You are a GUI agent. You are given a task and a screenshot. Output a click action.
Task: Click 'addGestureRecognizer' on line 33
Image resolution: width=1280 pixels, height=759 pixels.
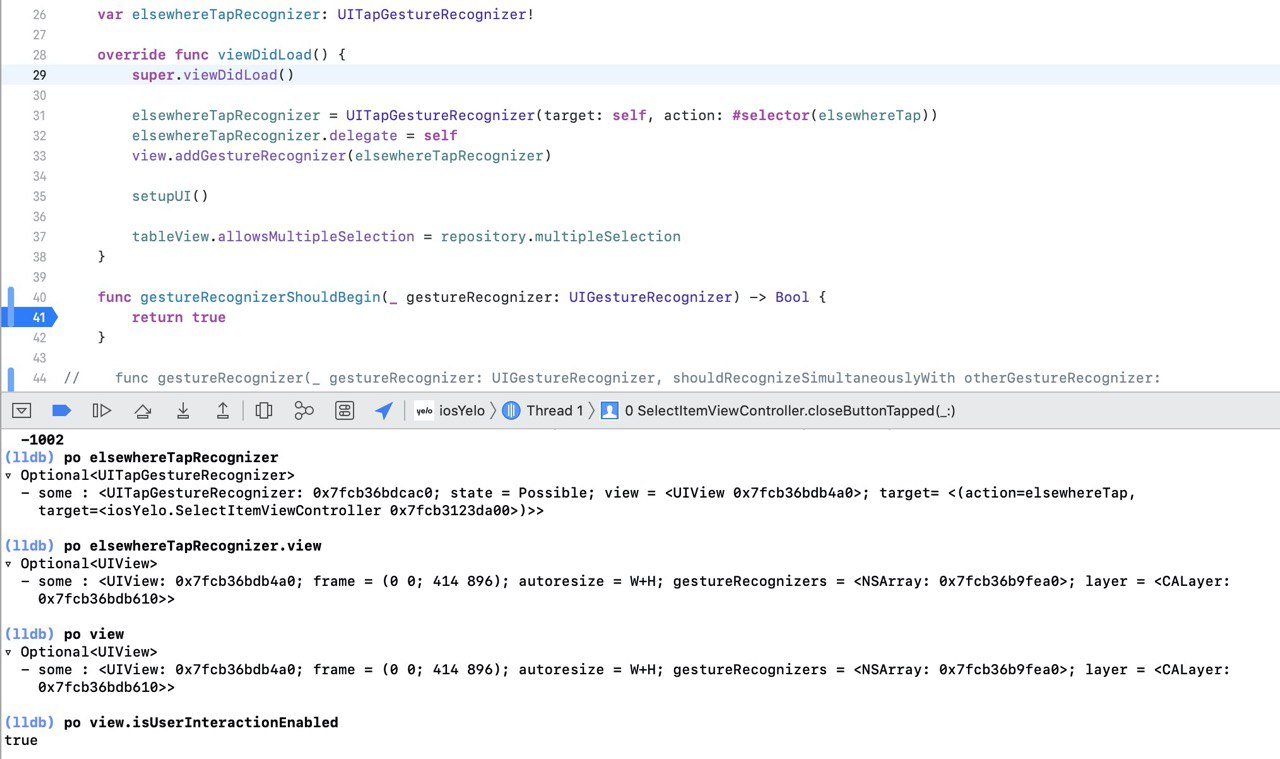click(x=260, y=156)
